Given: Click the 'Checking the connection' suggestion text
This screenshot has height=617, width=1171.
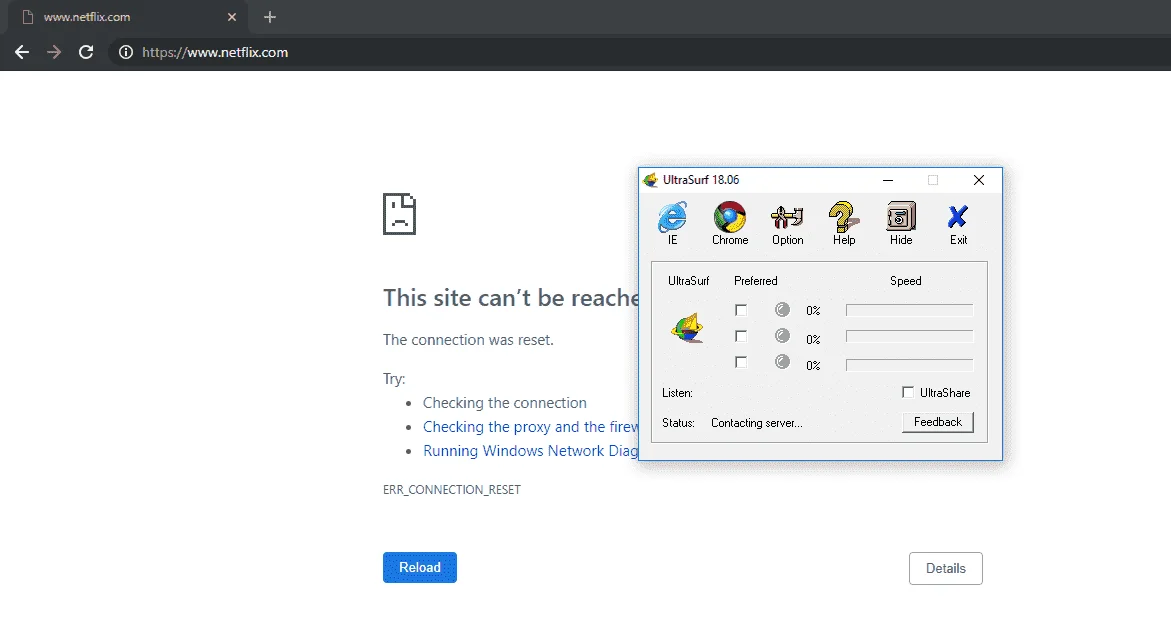Looking at the screenshot, I should [x=505, y=403].
